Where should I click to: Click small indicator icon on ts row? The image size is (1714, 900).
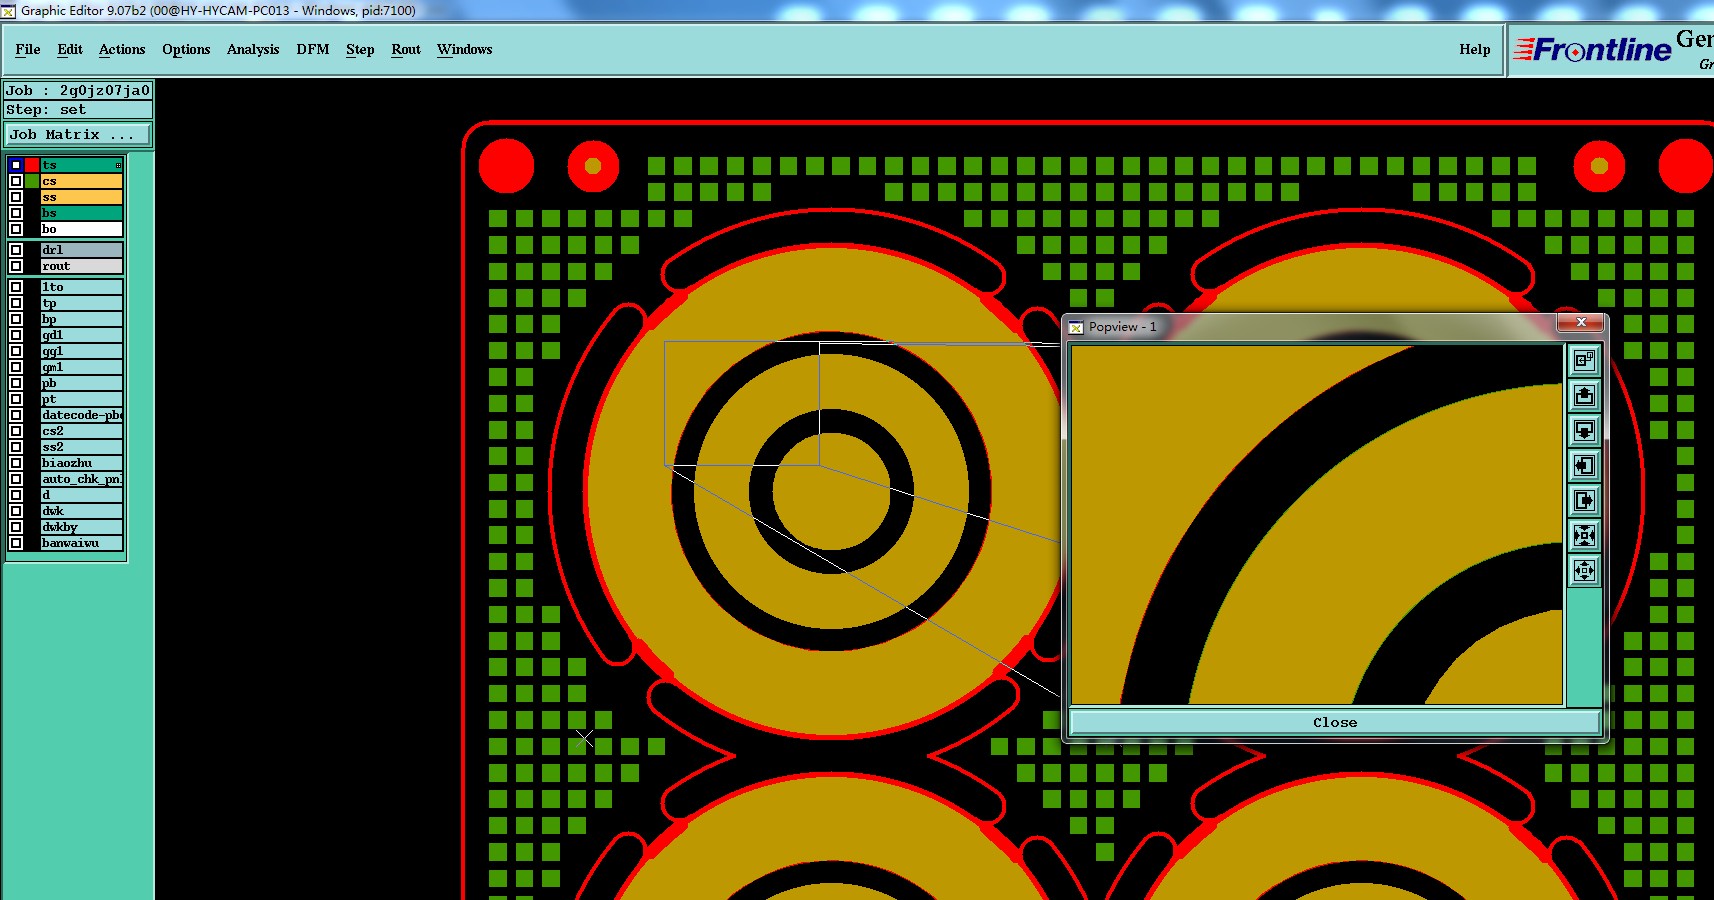point(118,165)
